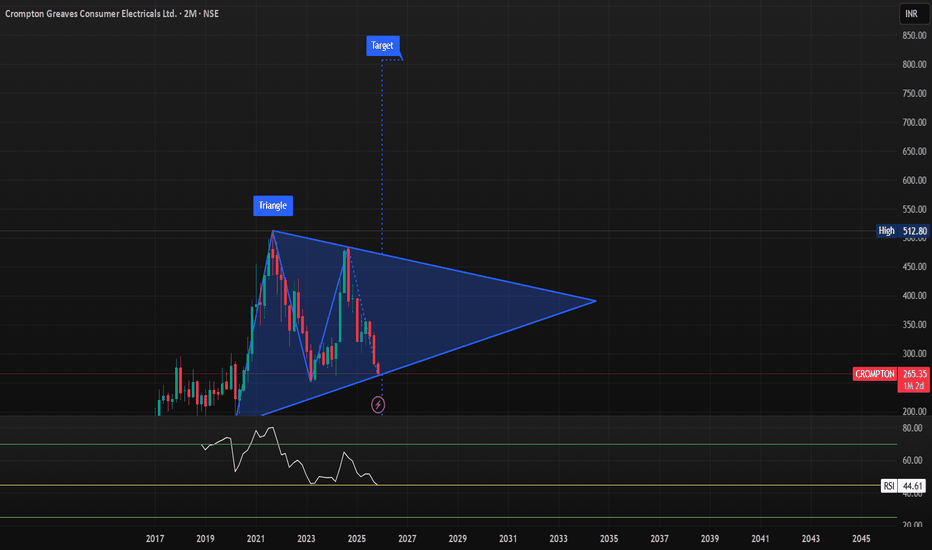Click the 2025 time axis label
The height and width of the screenshot is (550, 932).
tap(357, 539)
